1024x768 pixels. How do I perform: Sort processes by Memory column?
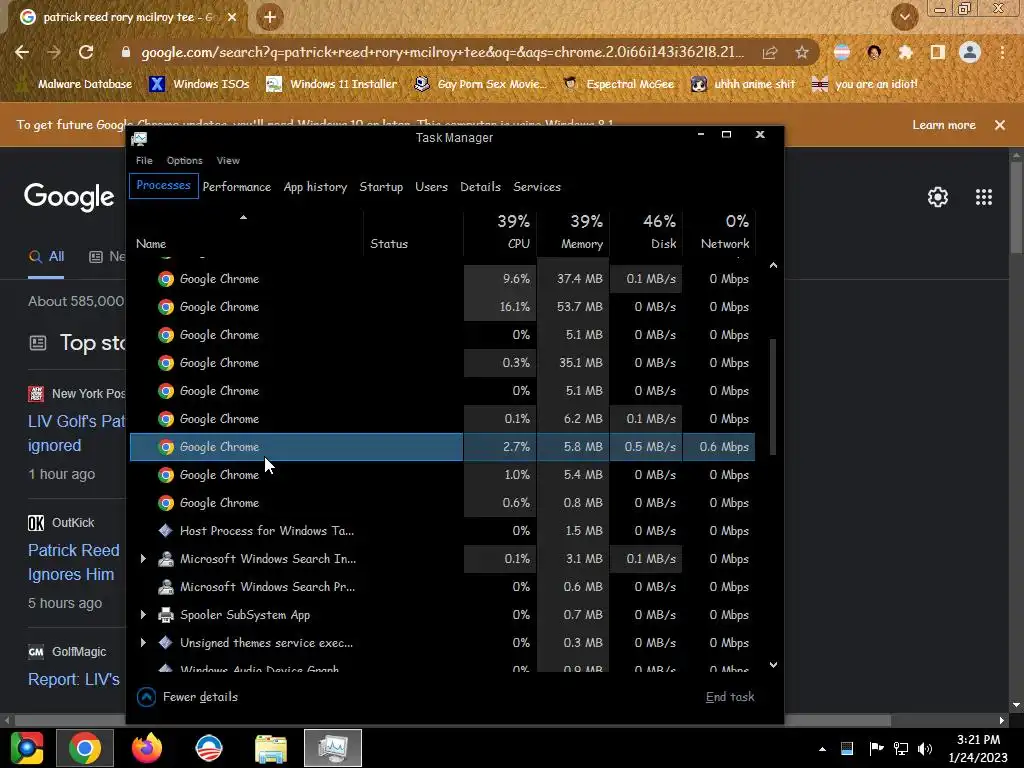pos(573,232)
